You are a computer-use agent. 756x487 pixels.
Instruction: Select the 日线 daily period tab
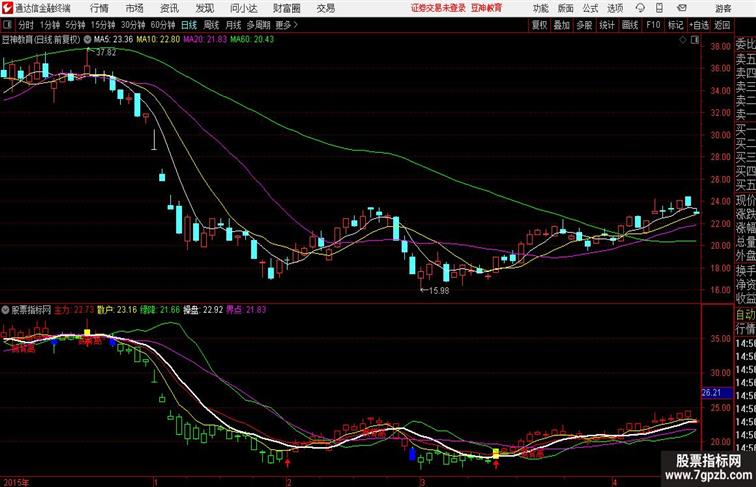189,25
